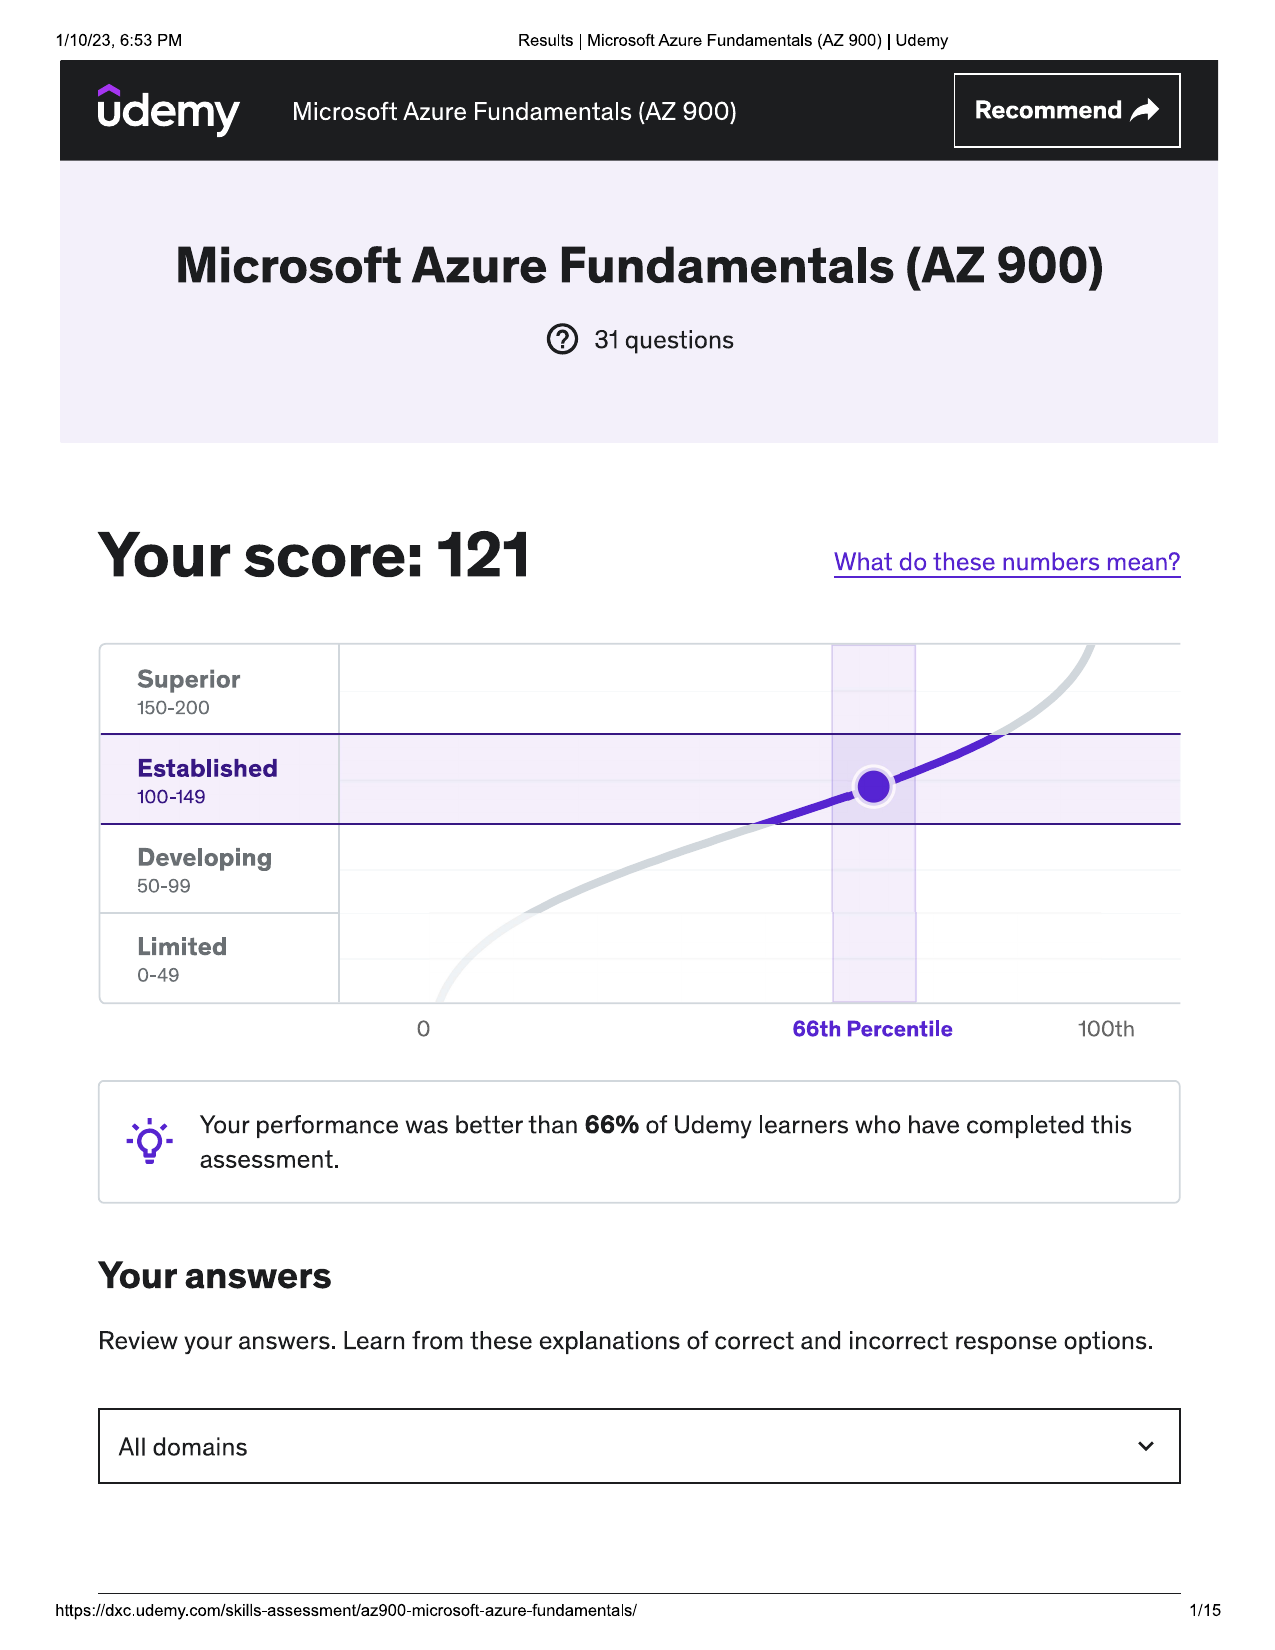Select the Established 100-149 level row
This screenshot has height=1650, width=1275.
click(x=219, y=779)
